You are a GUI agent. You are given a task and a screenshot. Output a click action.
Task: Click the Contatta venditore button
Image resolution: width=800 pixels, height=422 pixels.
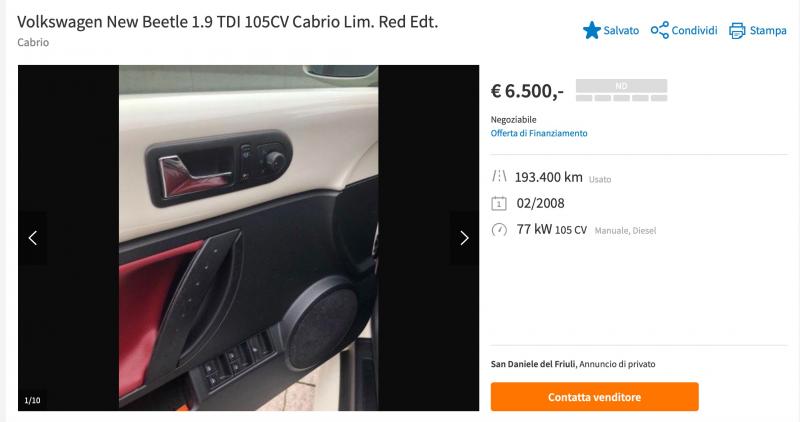[594, 397]
